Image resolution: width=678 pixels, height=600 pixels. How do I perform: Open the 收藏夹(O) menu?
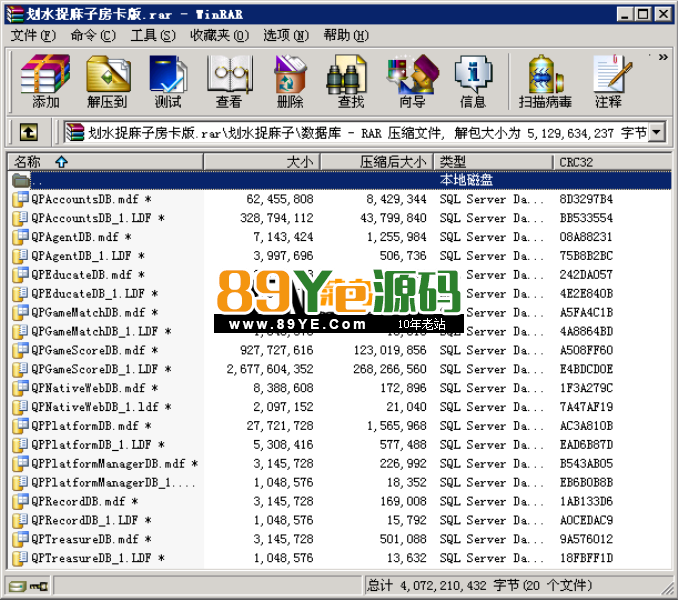[x=220, y=35]
